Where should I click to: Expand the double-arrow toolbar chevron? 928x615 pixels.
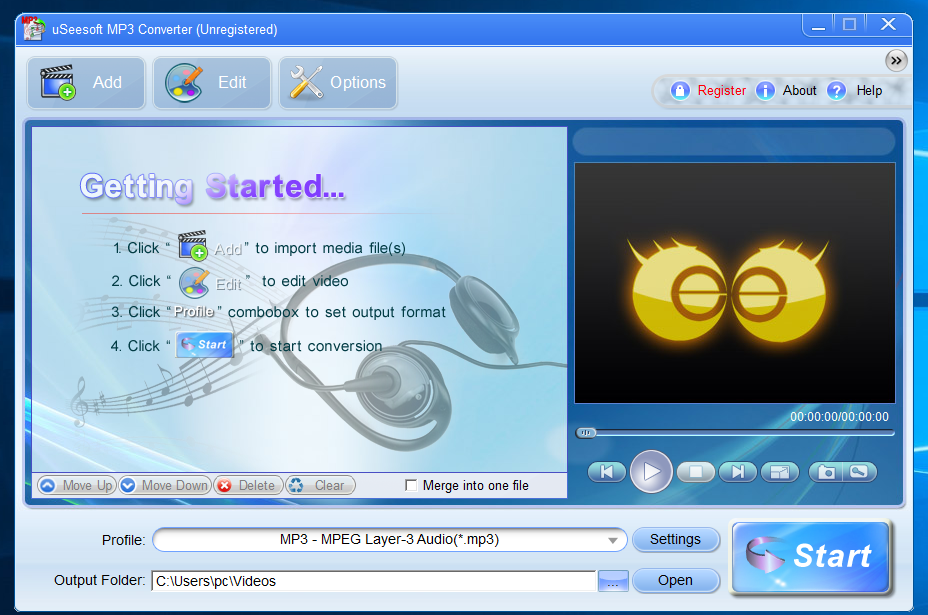coord(896,60)
